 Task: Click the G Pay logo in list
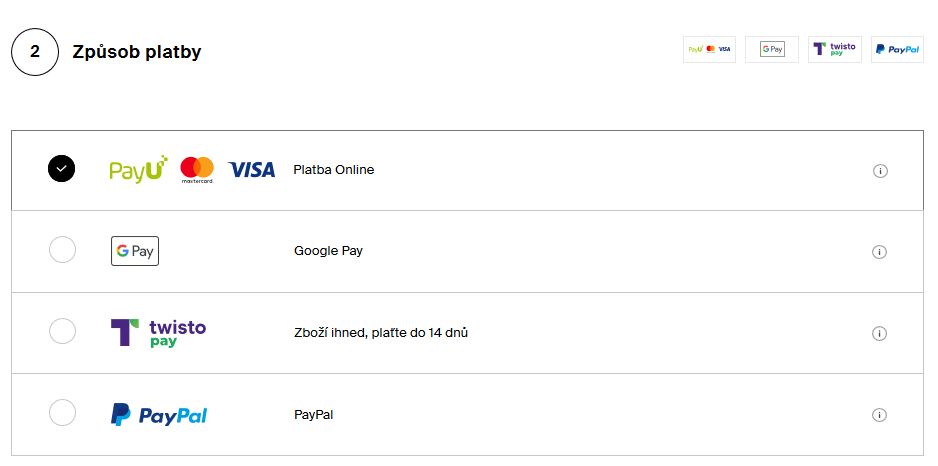pyautogui.click(x=135, y=251)
